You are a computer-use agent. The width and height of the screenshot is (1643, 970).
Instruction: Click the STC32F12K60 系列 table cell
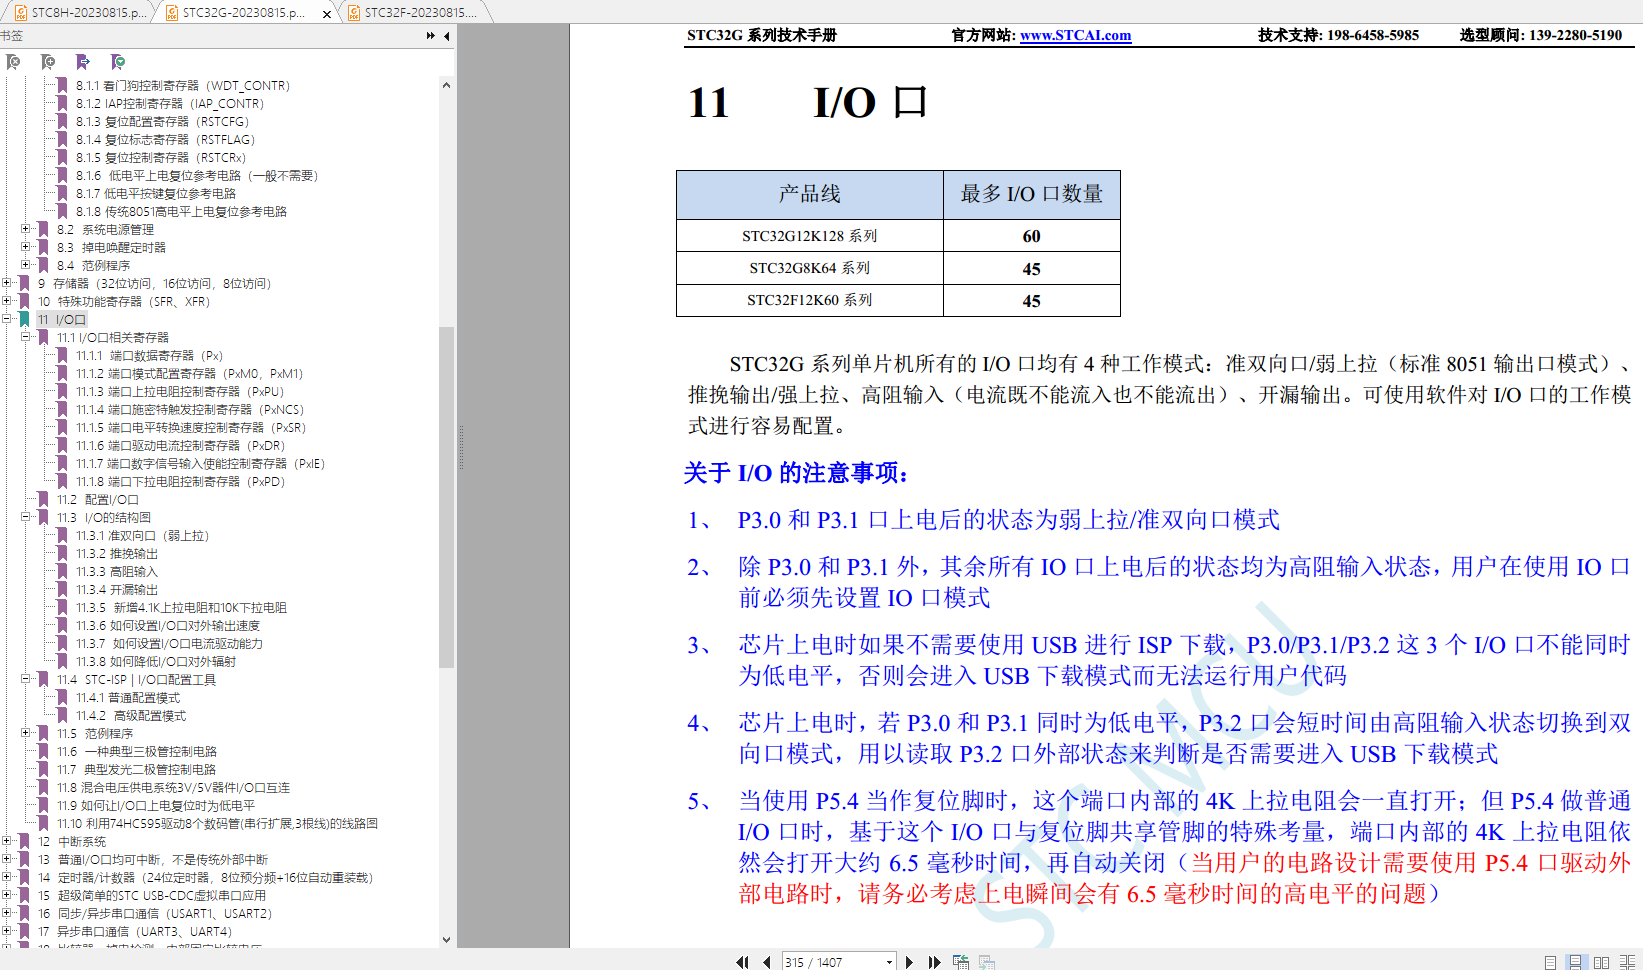point(810,300)
